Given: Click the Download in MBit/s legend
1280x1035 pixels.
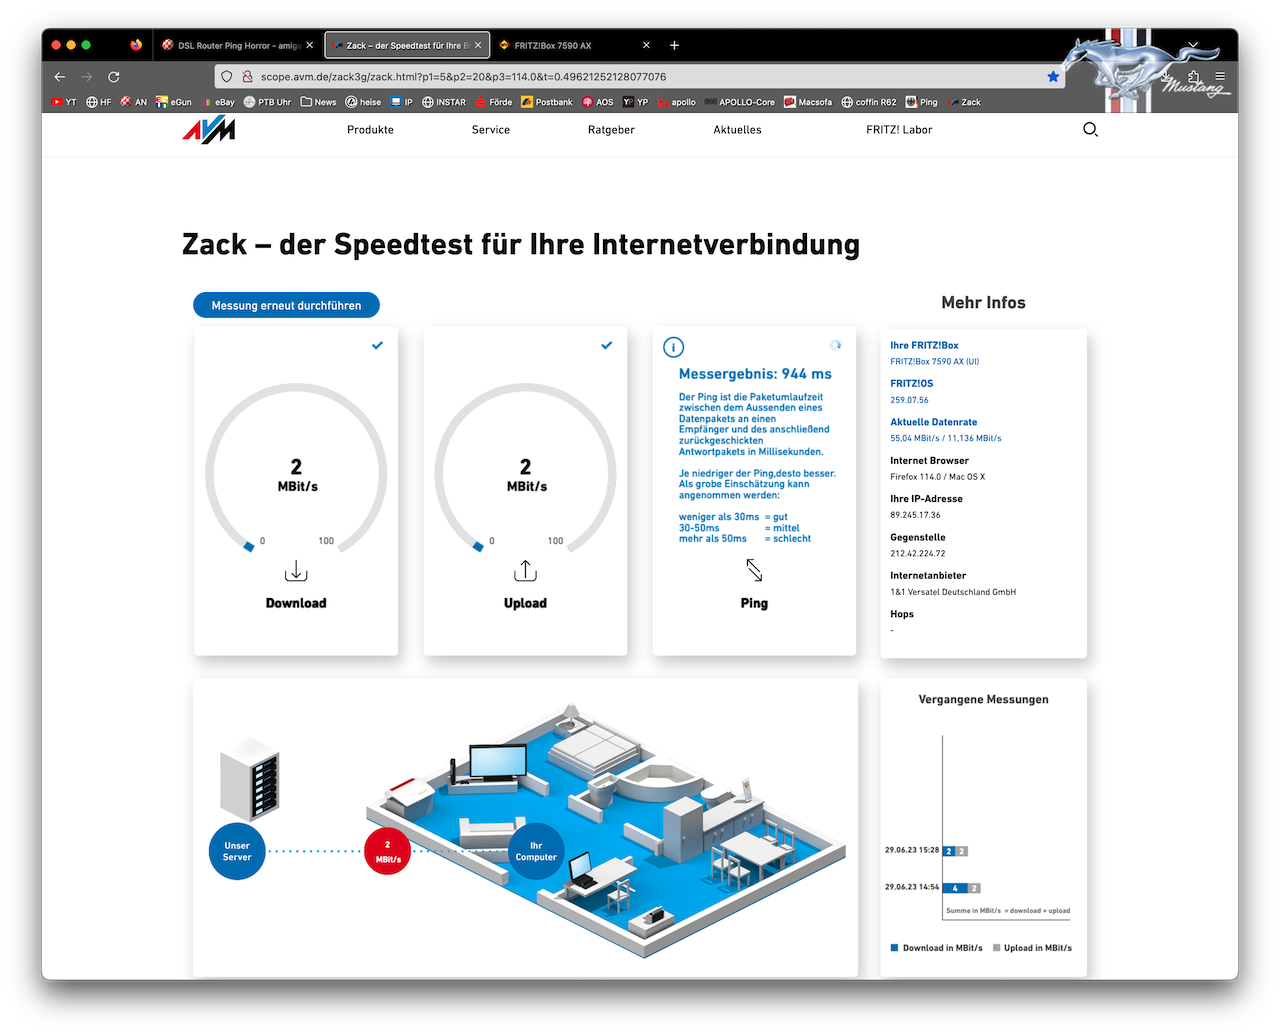Looking at the screenshot, I should [937, 948].
